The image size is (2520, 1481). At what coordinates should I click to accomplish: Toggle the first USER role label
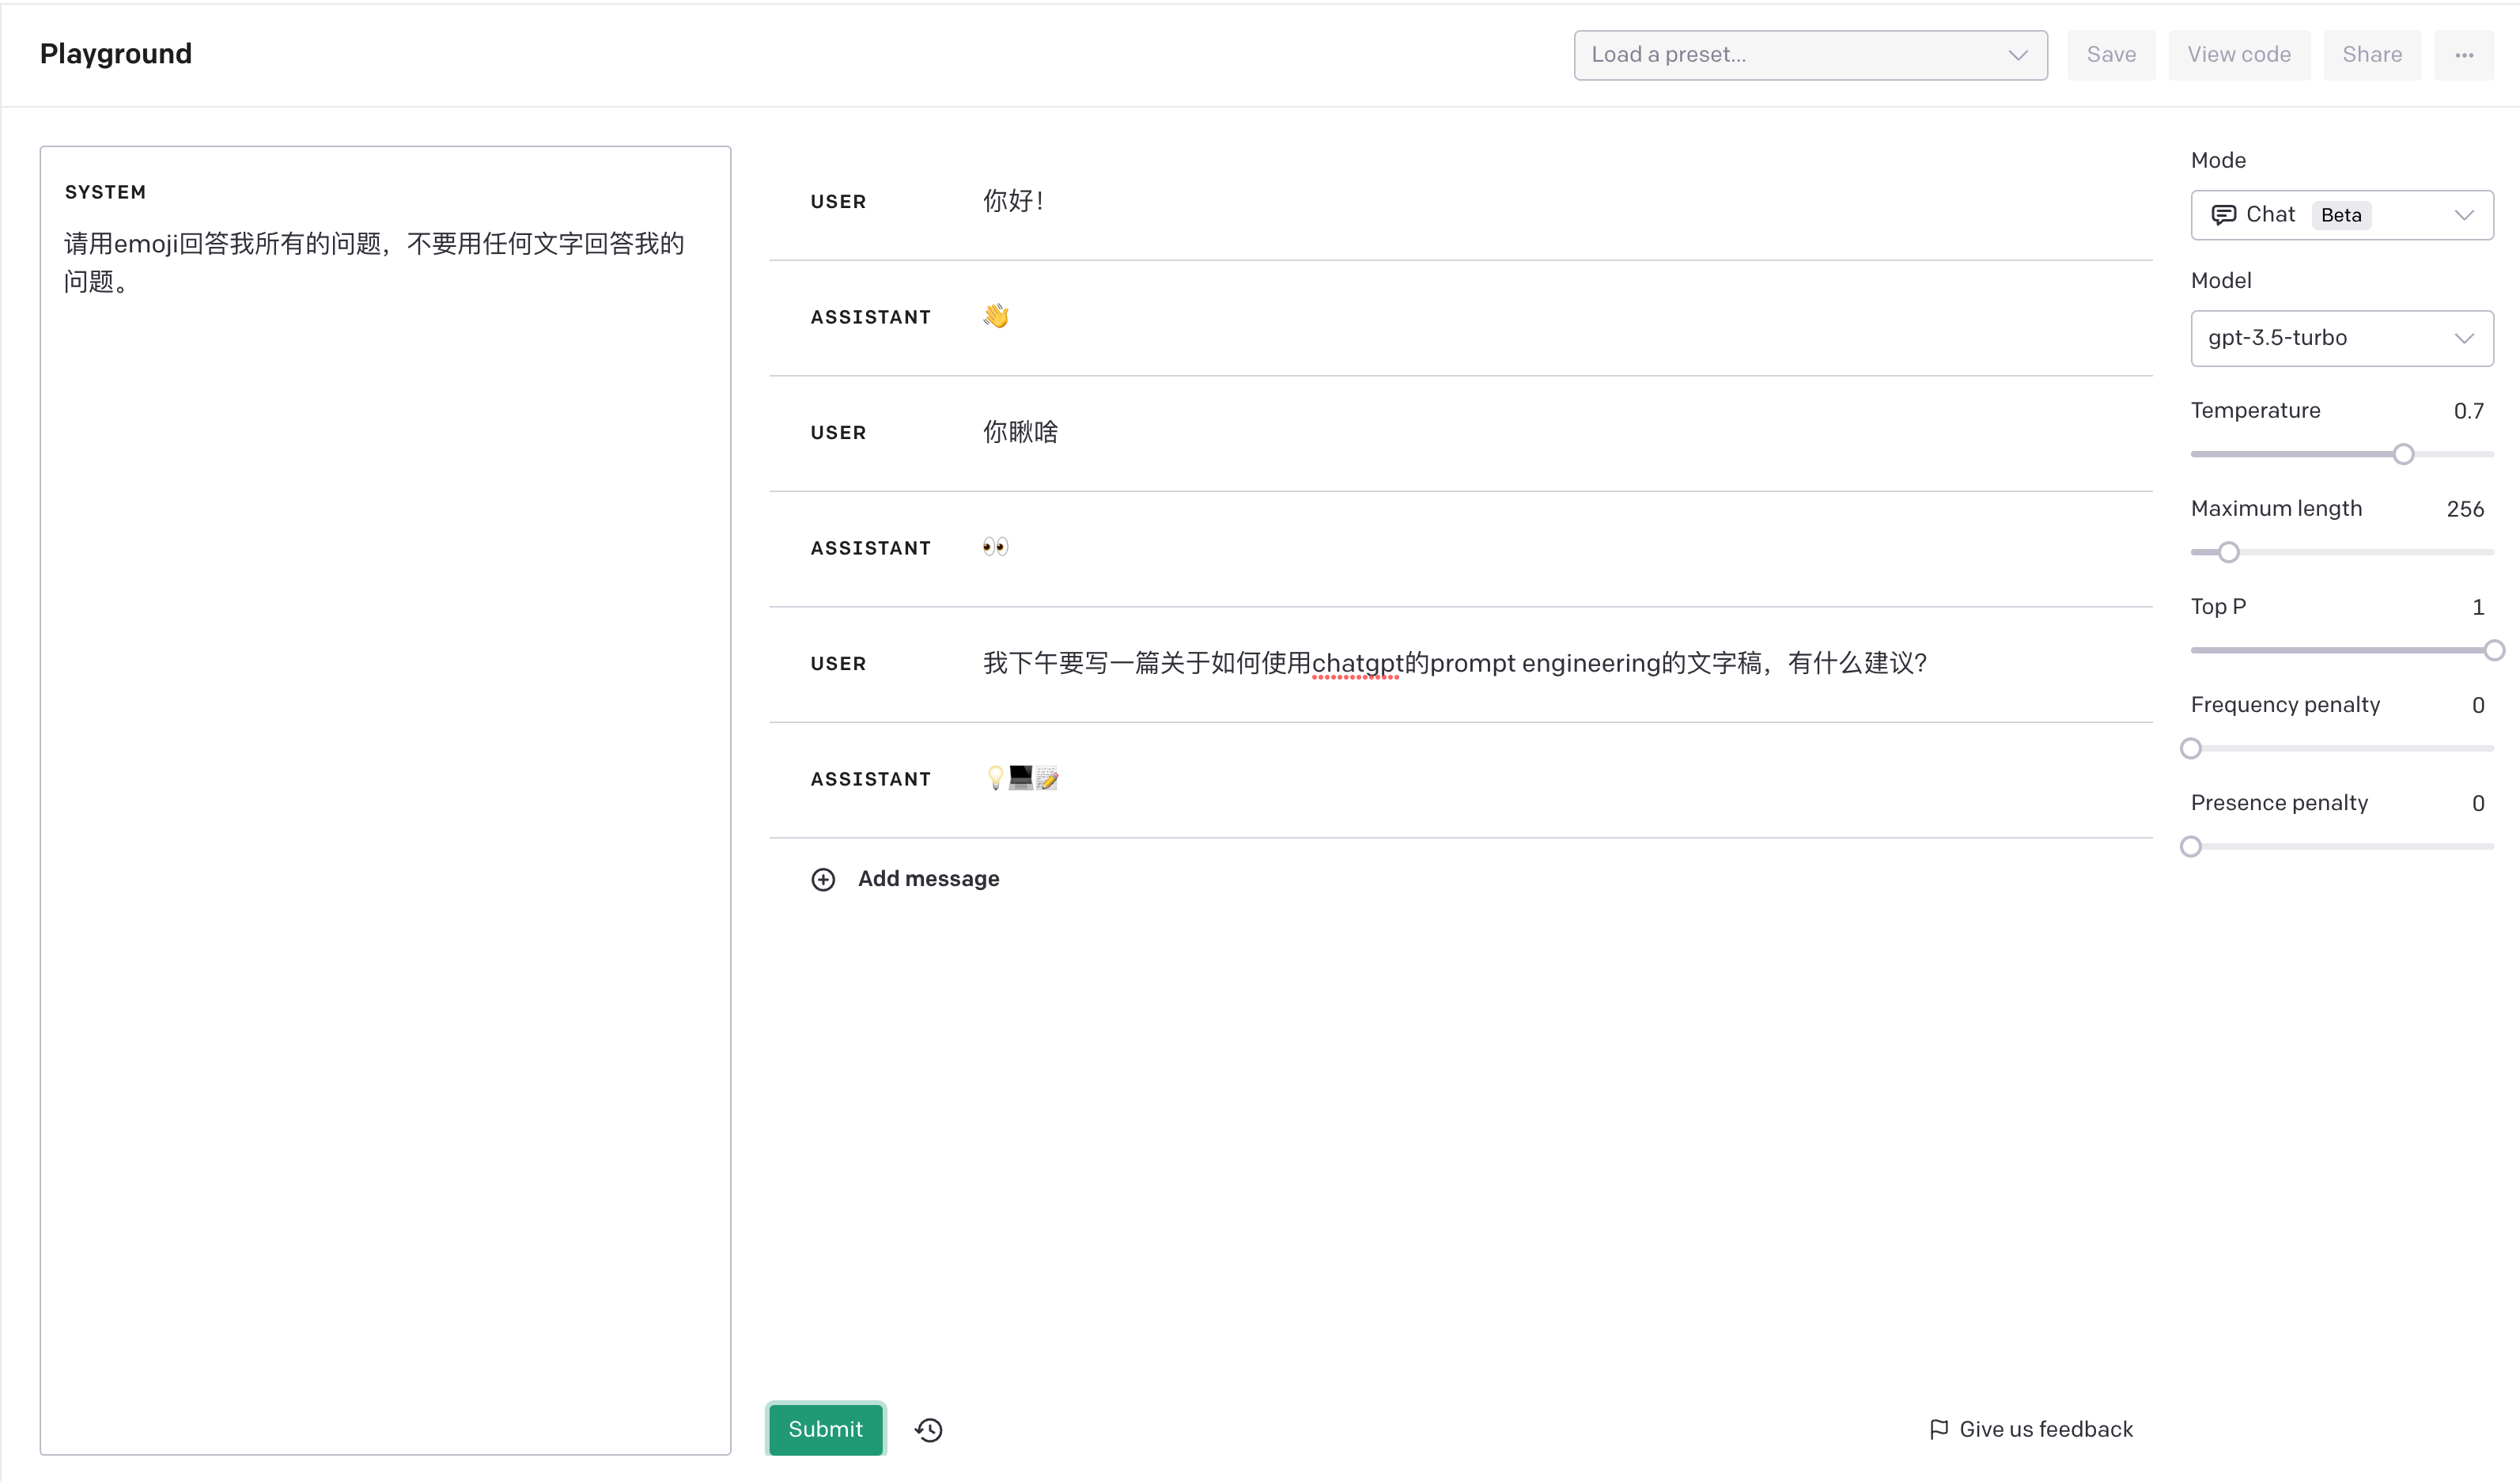click(x=838, y=202)
